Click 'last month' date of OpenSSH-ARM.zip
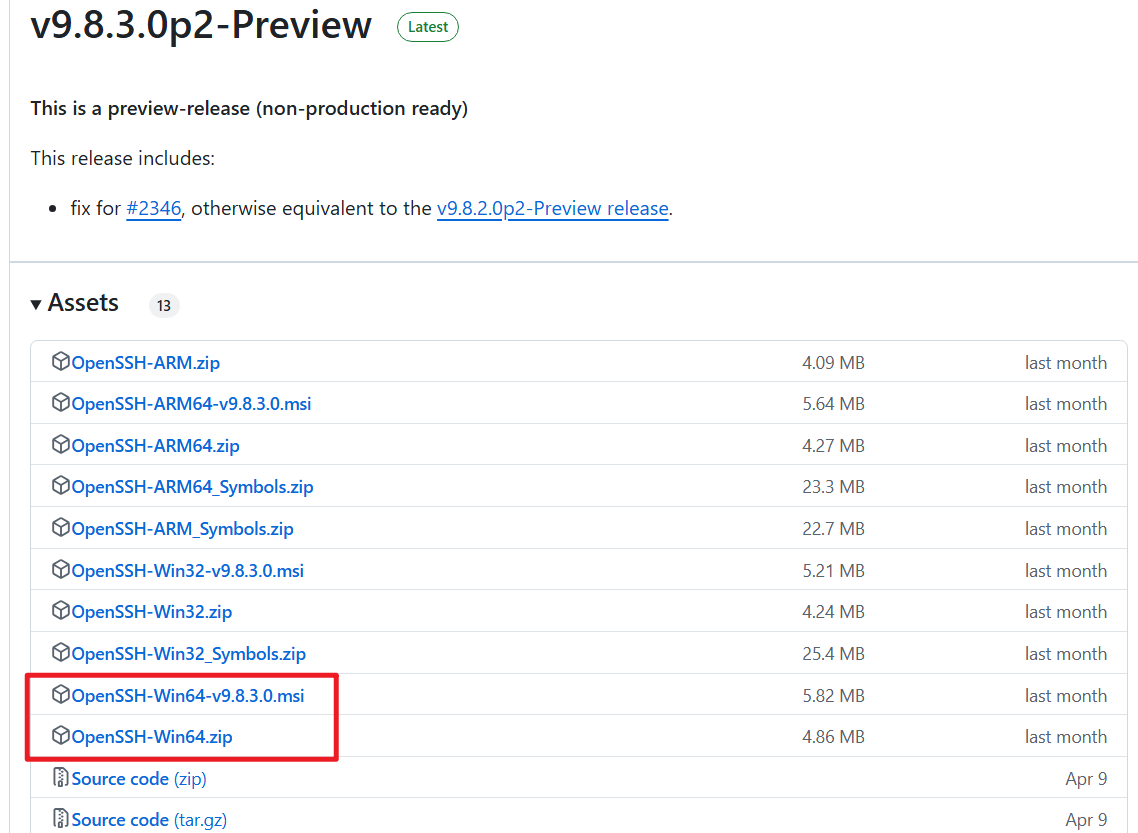The width and height of the screenshot is (1138, 833). pyautogui.click(x=1065, y=363)
